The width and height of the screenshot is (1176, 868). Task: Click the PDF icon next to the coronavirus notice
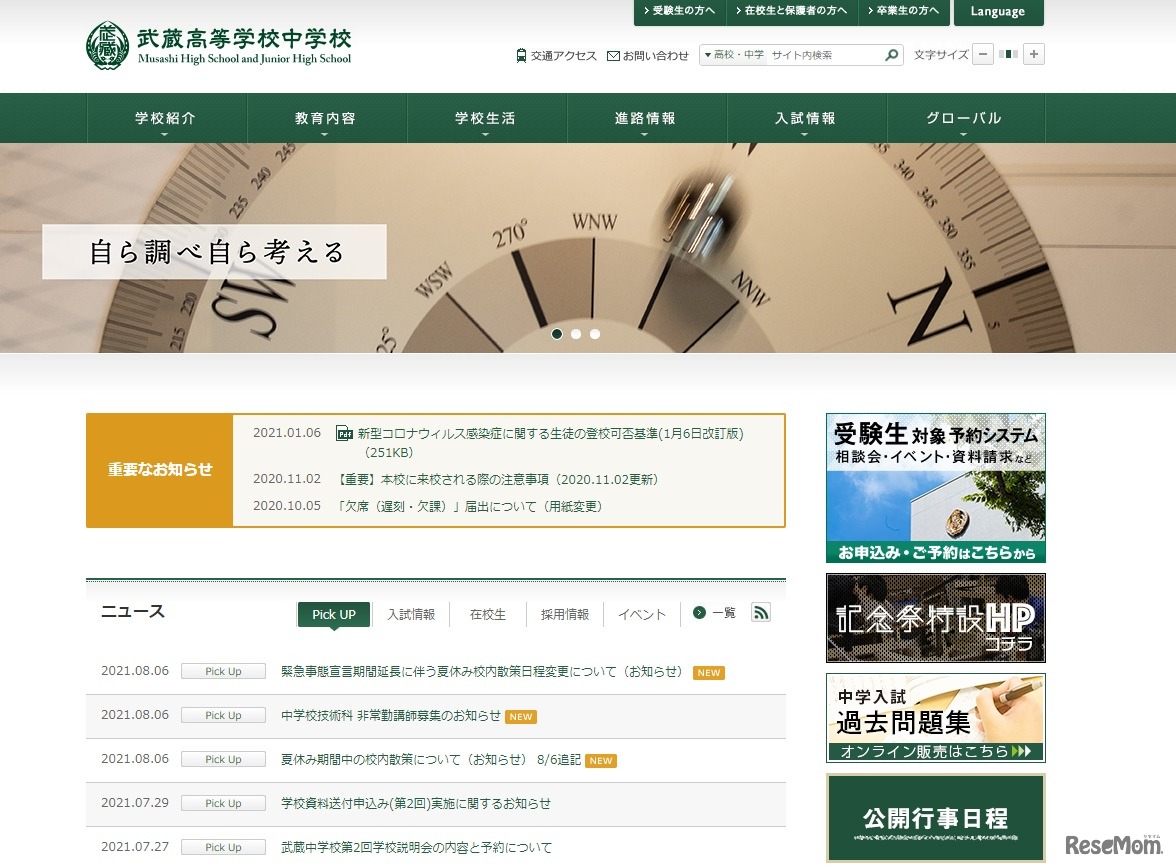344,432
